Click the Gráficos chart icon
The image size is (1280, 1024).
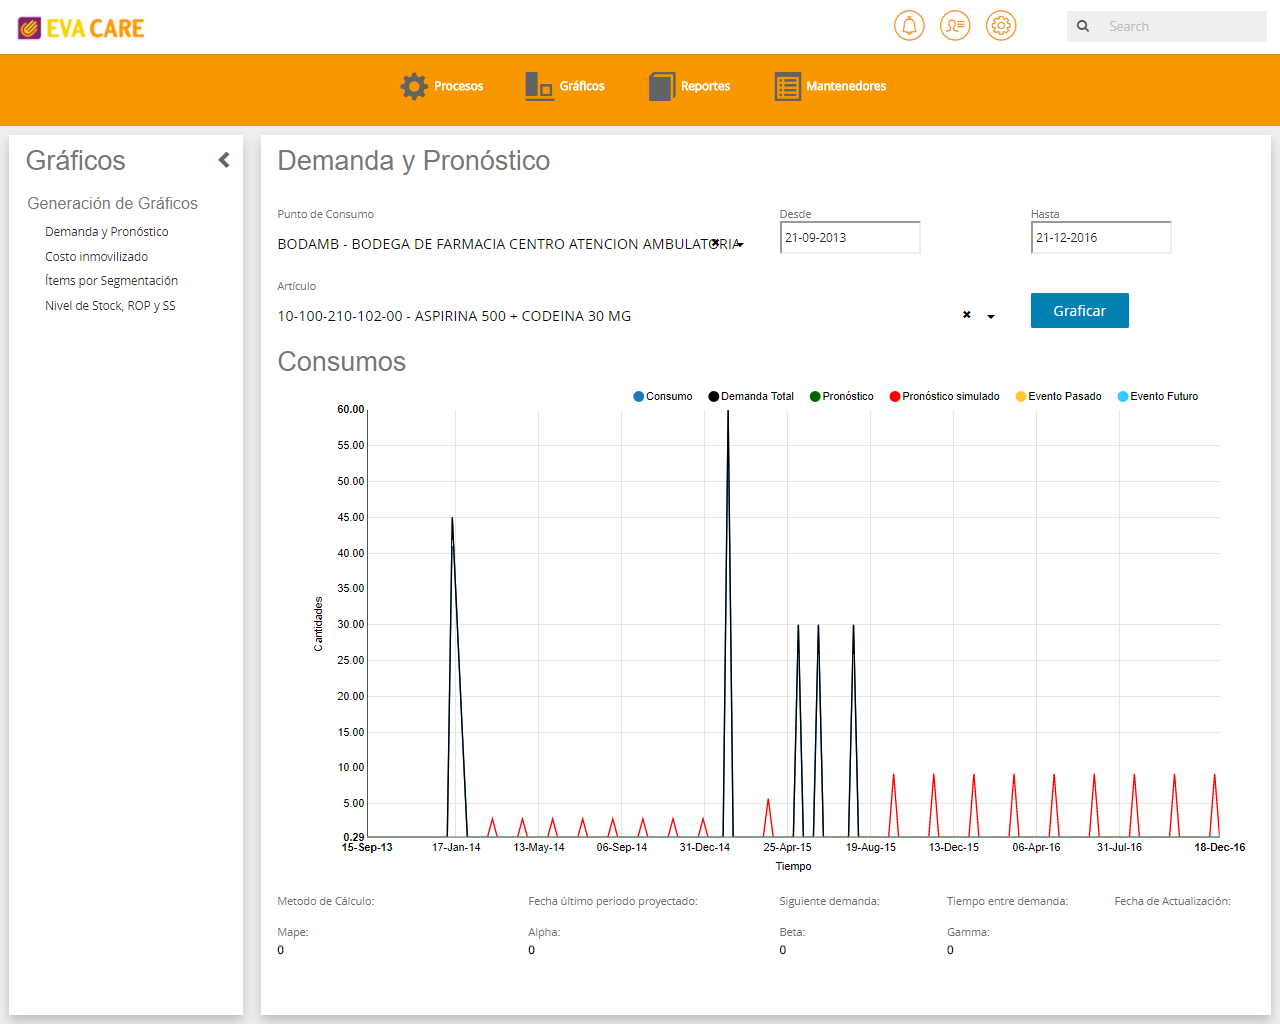point(540,86)
